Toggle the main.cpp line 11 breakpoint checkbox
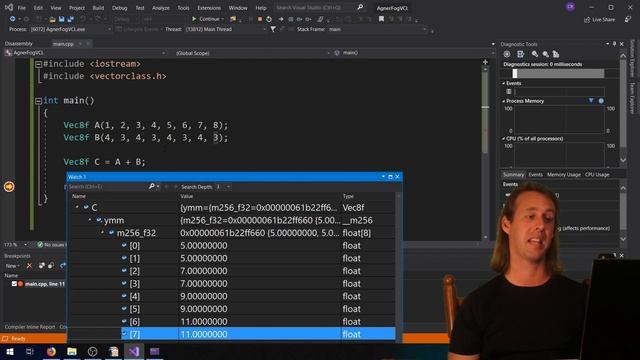 point(14,284)
